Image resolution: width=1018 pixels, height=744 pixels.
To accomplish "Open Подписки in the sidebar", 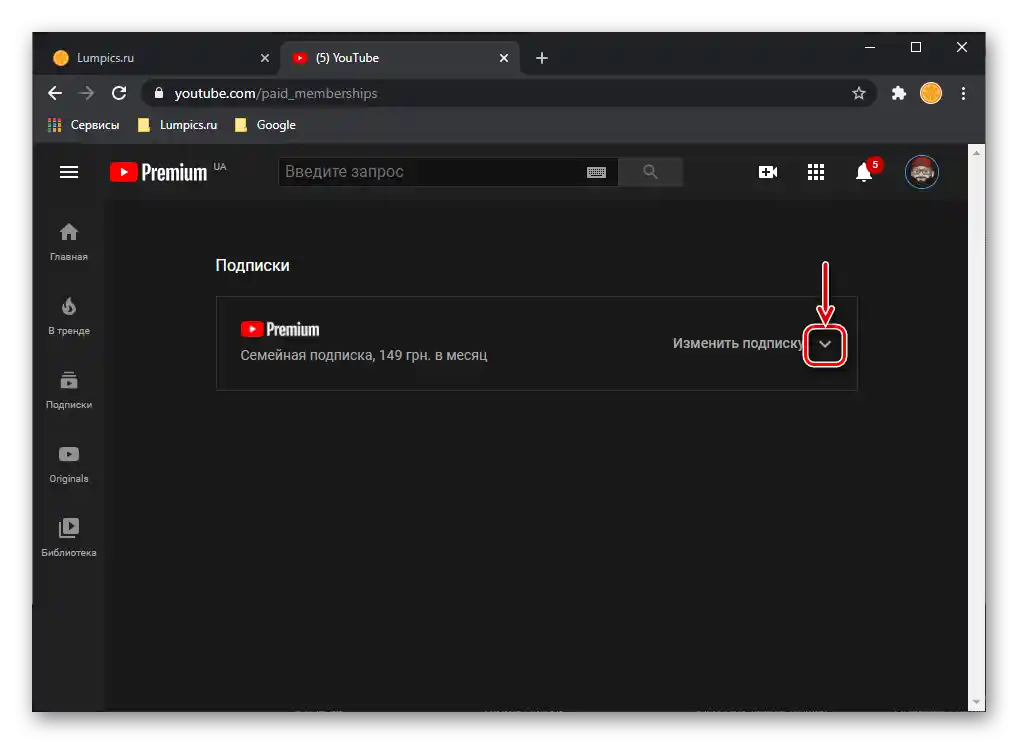I will point(69,390).
